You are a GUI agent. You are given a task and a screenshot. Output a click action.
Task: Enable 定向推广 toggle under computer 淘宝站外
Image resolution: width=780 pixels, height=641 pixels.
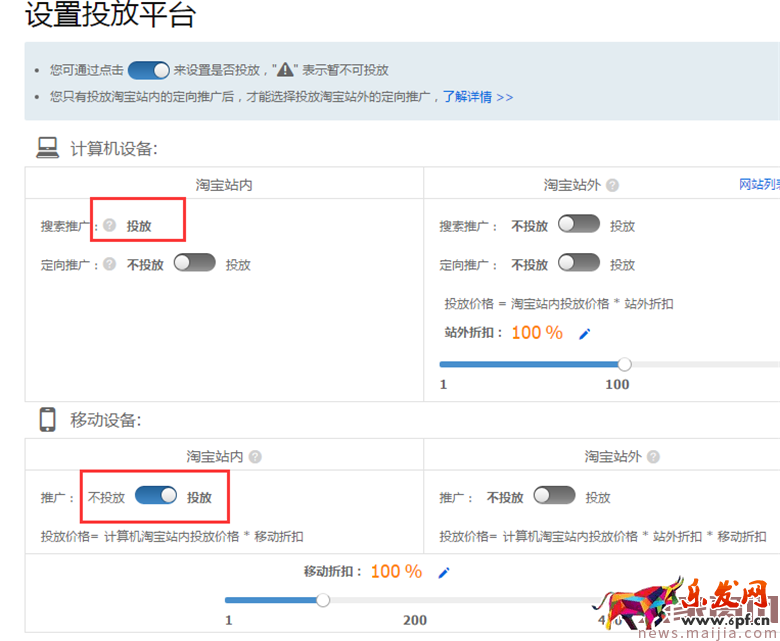(579, 264)
